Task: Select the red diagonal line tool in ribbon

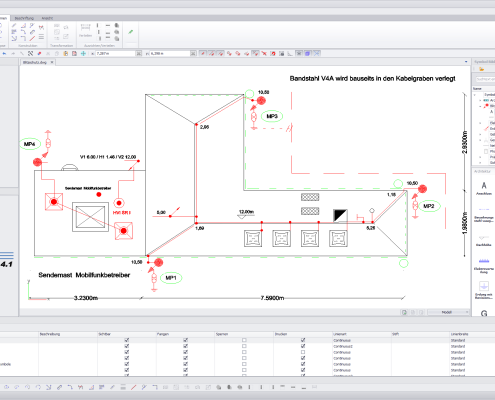Action: point(32,38)
